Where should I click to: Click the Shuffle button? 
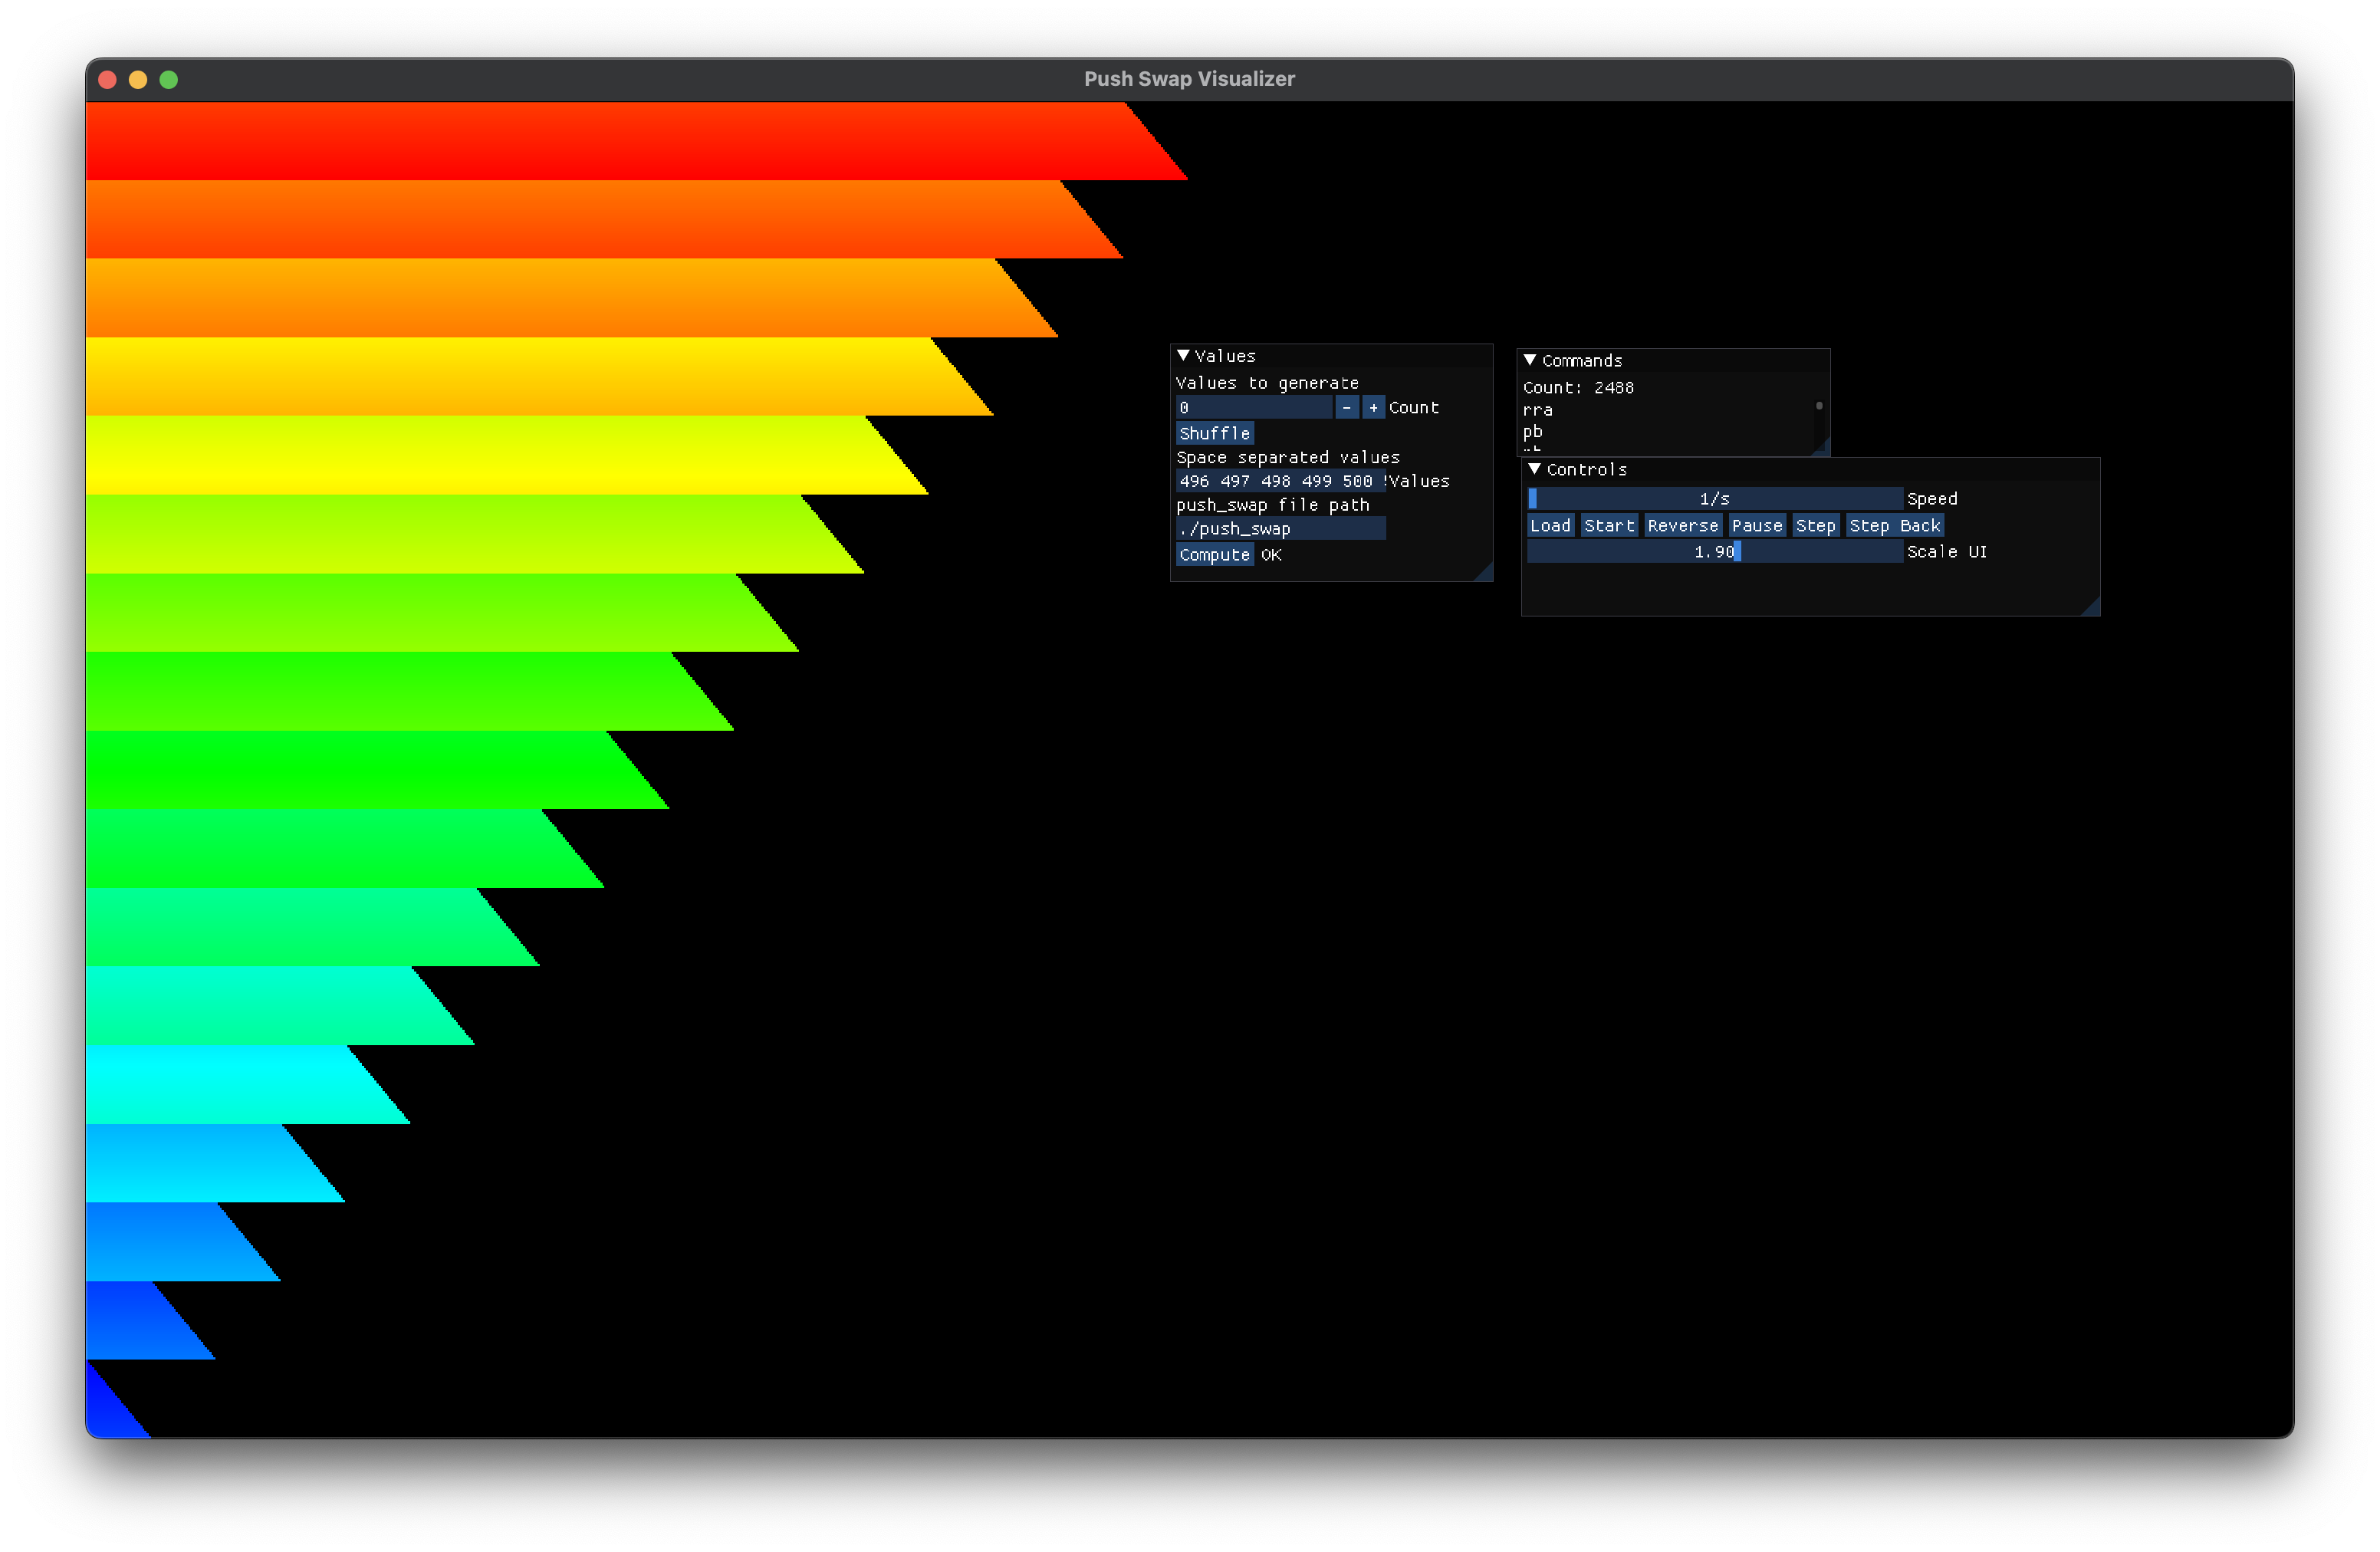[1214, 433]
